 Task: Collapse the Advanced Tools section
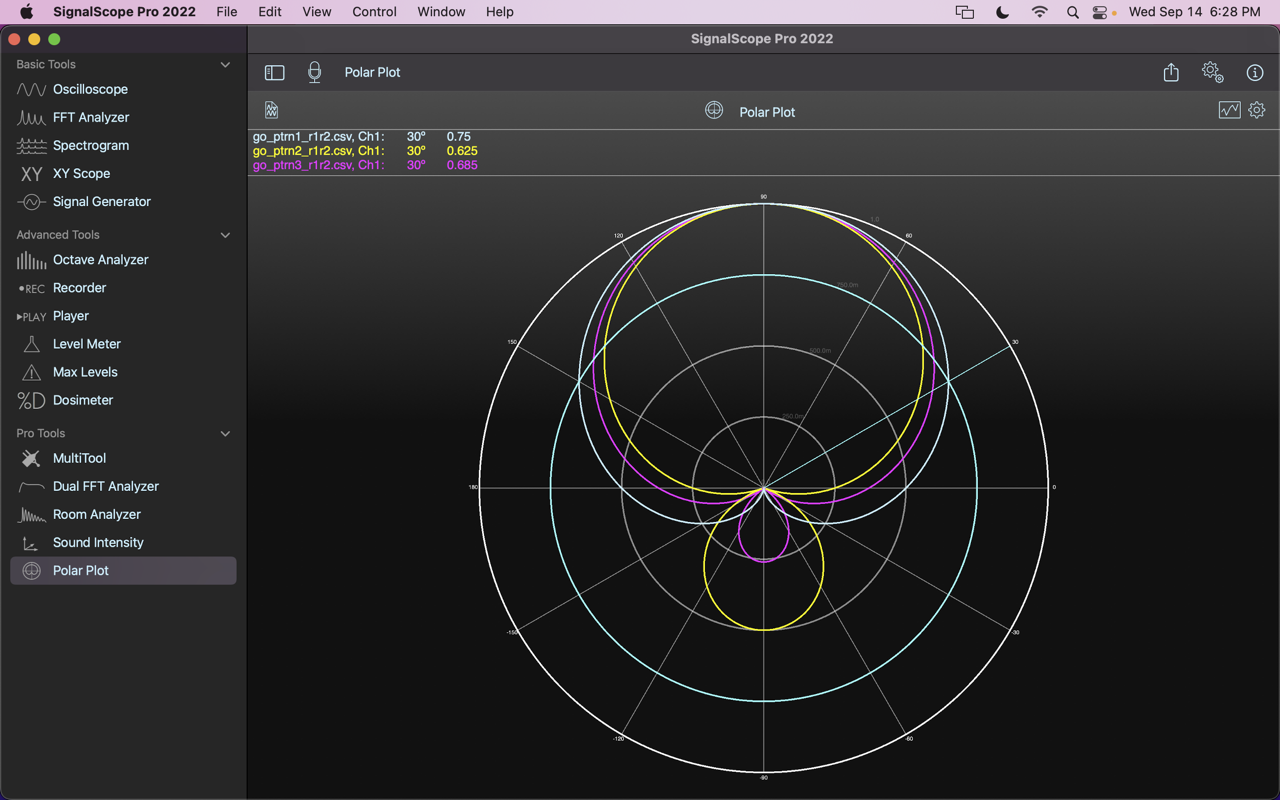point(225,235)
